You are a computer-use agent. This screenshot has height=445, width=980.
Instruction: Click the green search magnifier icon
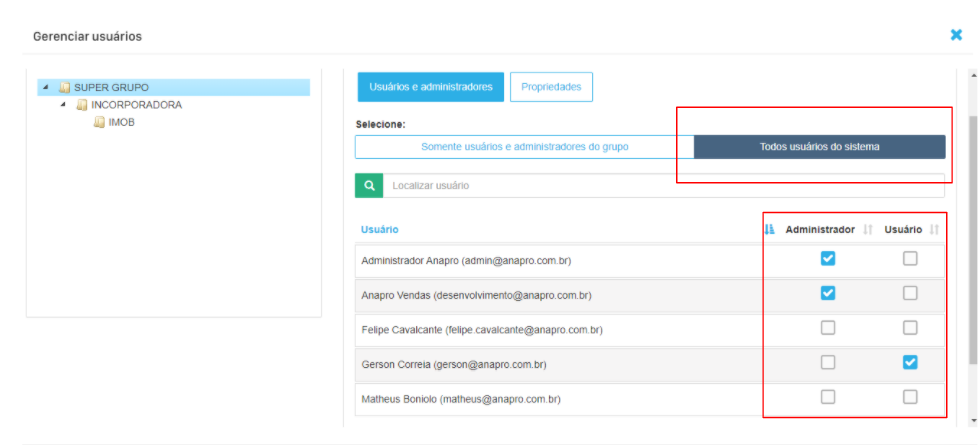[369, 185]
